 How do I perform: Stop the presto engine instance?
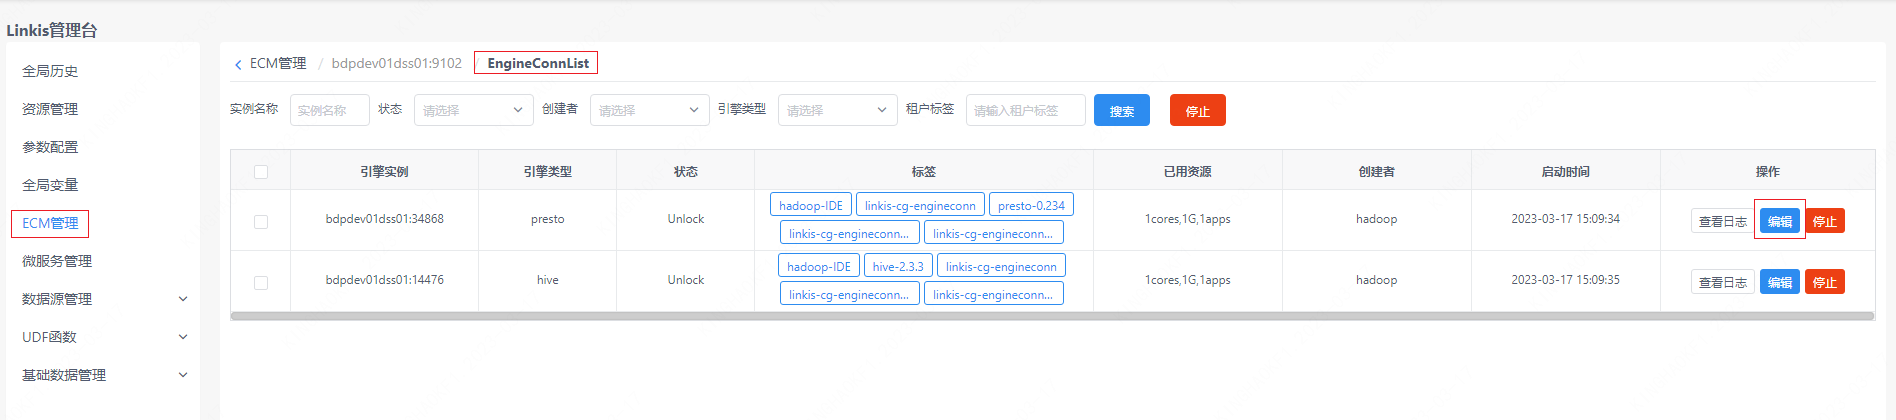1824,221
